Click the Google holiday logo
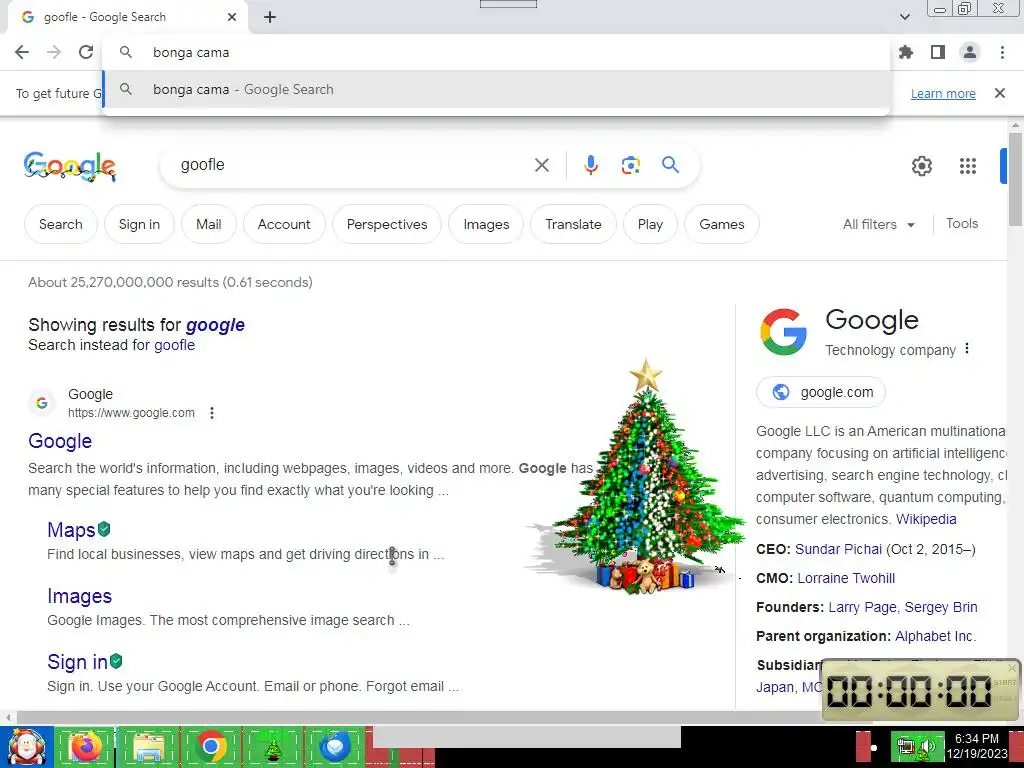Viewport: 1024px width, 768px height. tap(69, 166)
